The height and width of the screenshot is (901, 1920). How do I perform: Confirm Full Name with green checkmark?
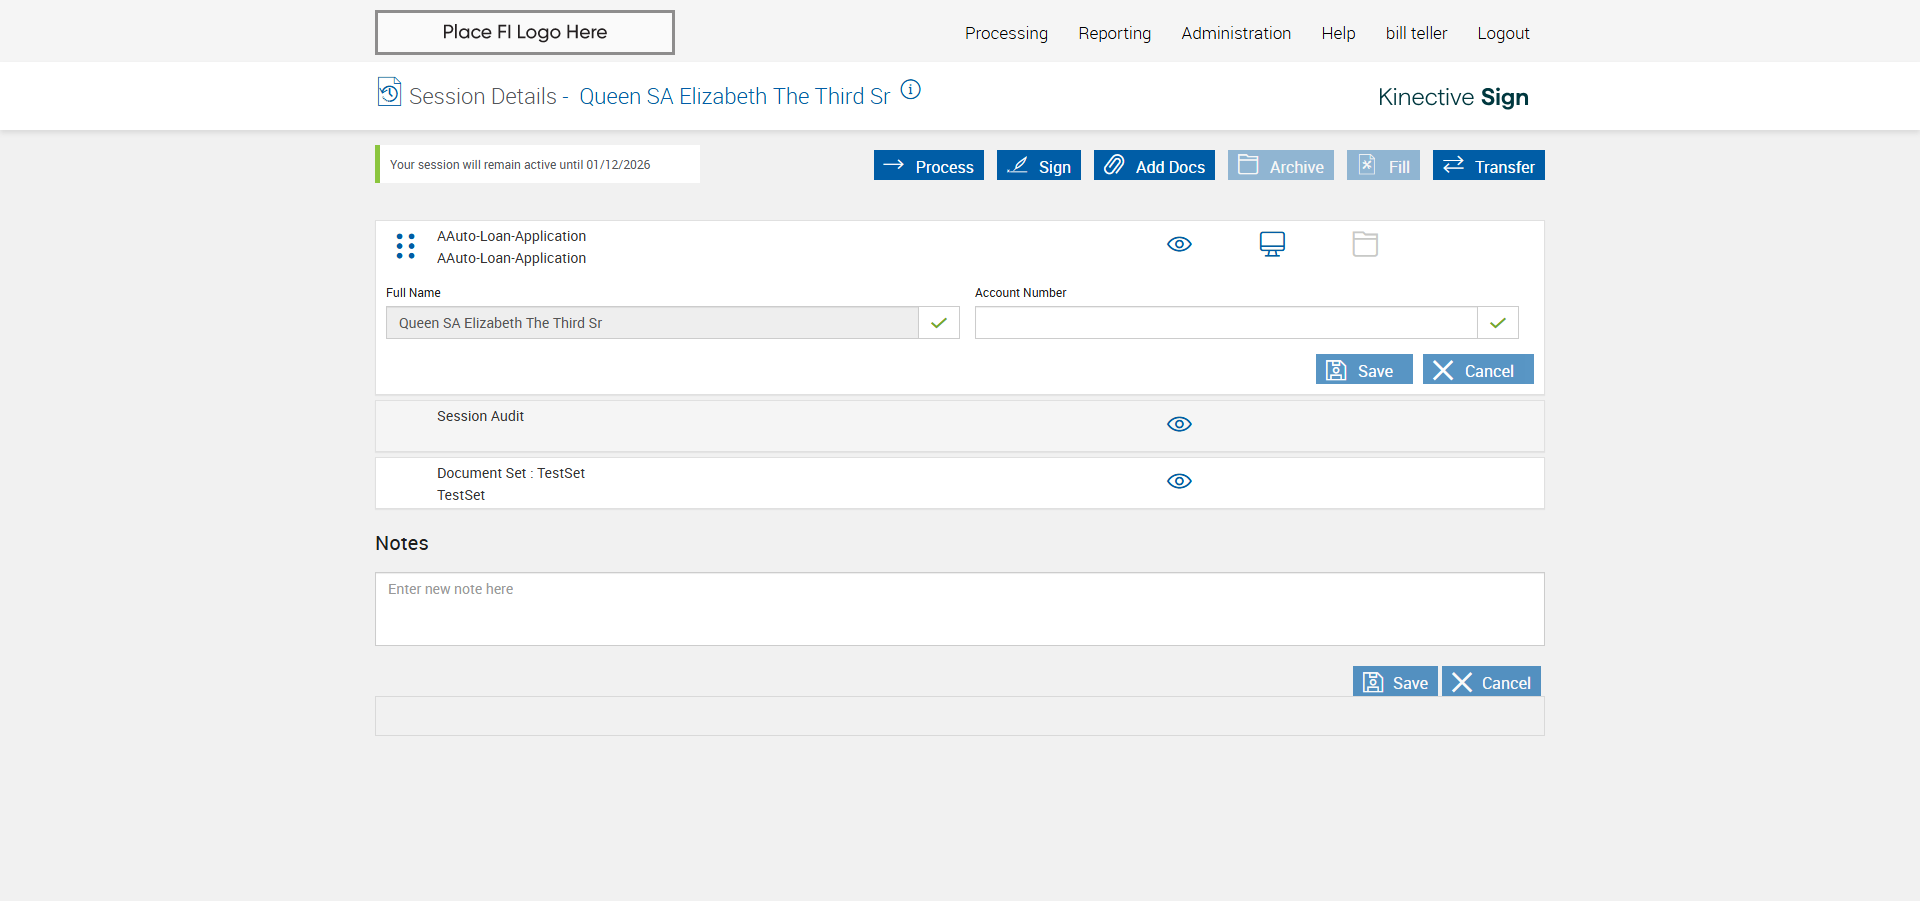click(939, 323)
